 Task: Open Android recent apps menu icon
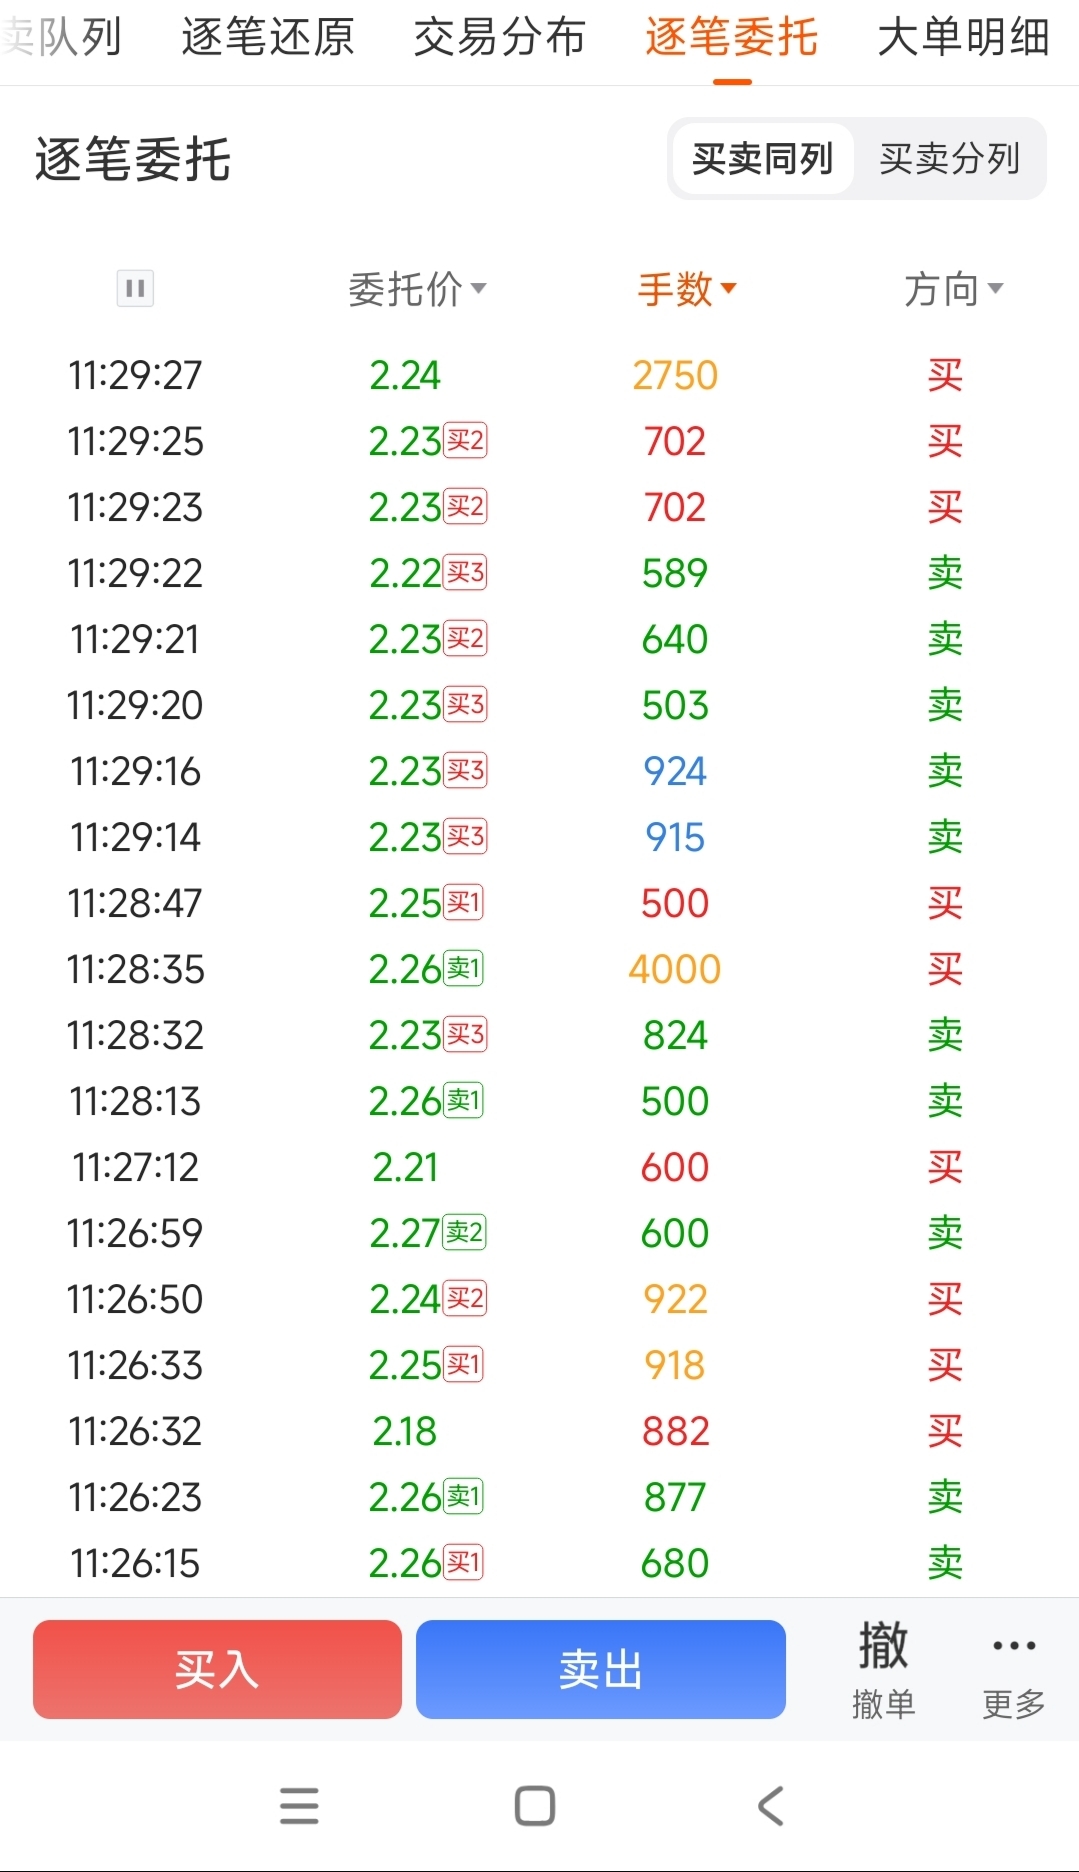[x=299, y=1806]
